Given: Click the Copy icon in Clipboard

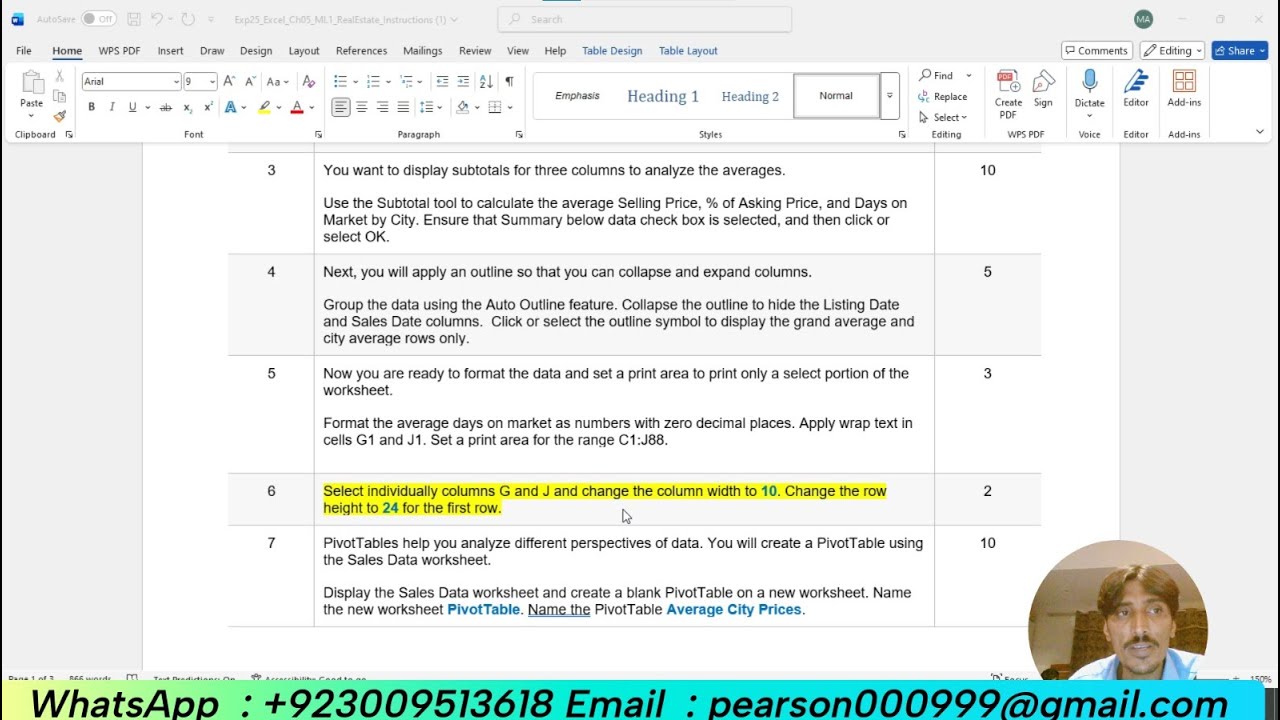Looking at the screenshot, I should (59, 96).
